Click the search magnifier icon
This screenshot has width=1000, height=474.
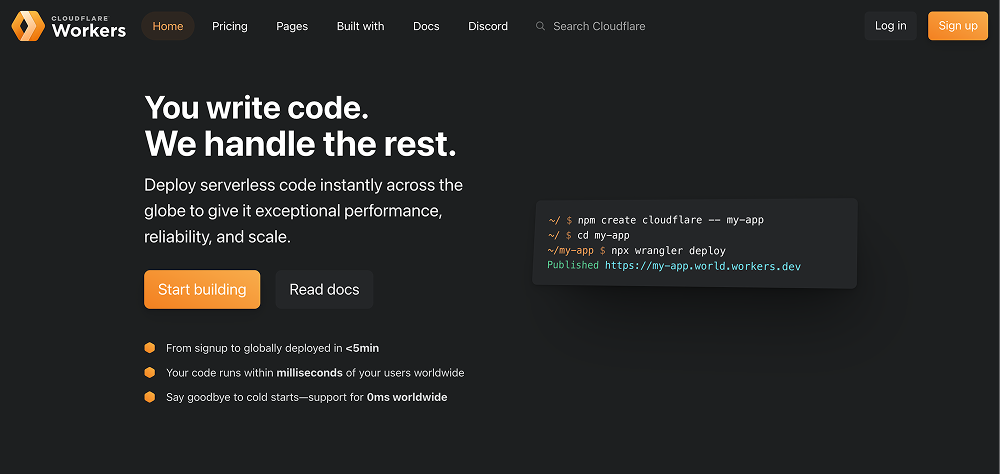coord(540,26)
